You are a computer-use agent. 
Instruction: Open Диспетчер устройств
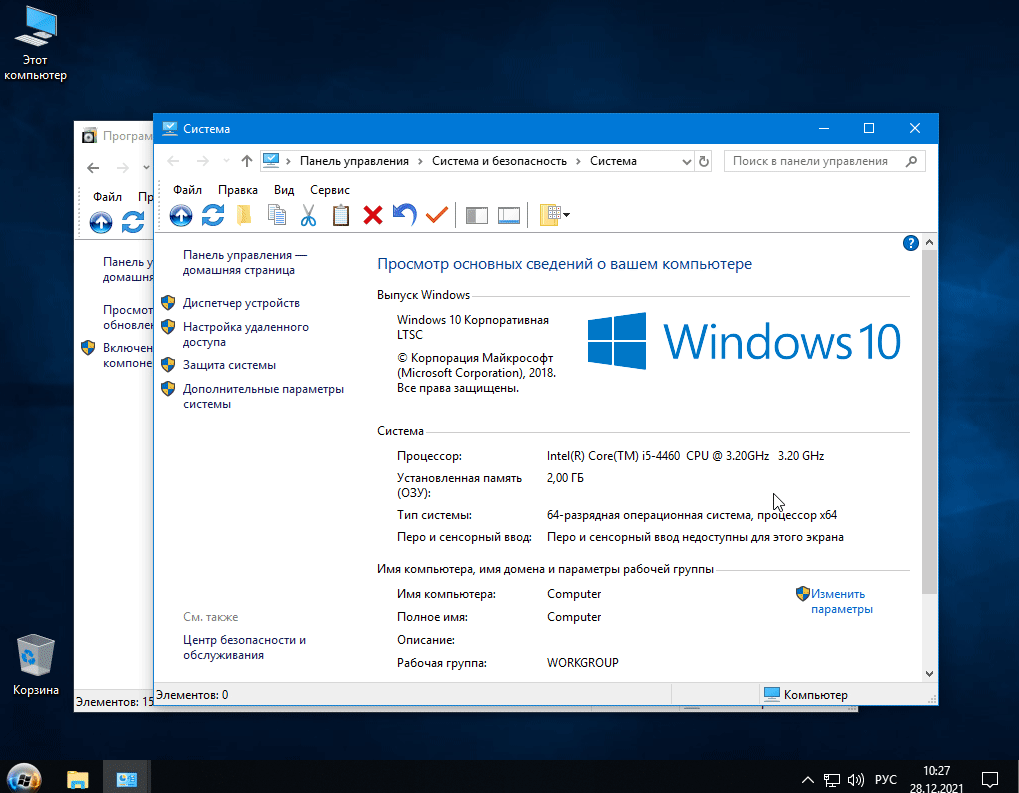(x=241, y=303)
